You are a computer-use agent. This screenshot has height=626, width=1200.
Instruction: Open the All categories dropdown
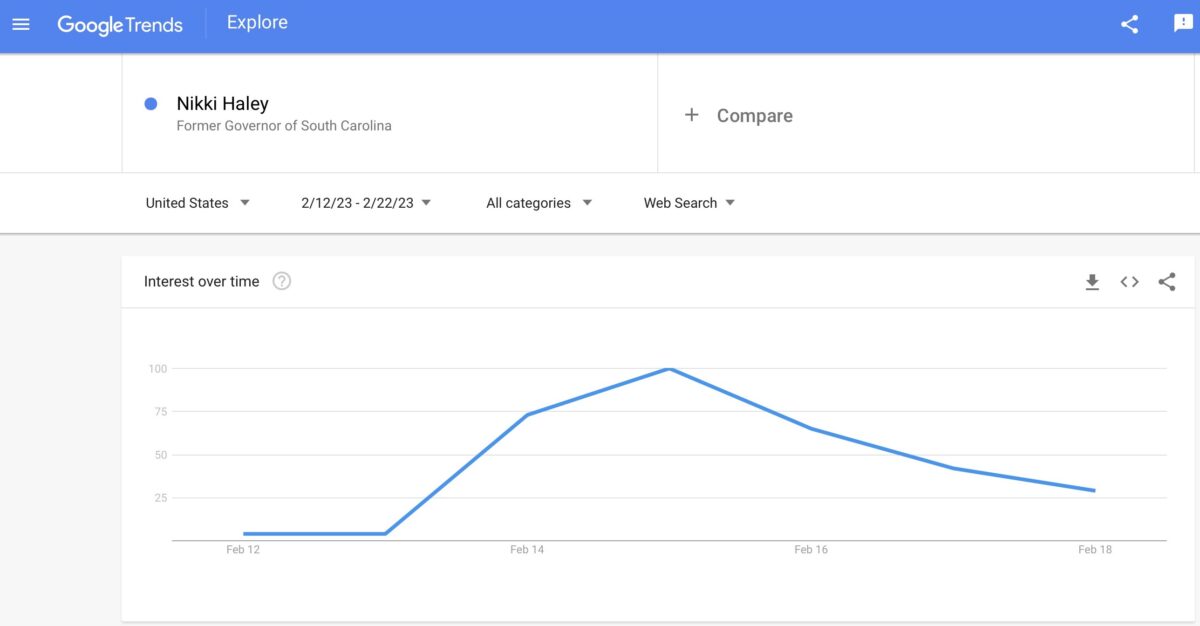pos(538,203)
